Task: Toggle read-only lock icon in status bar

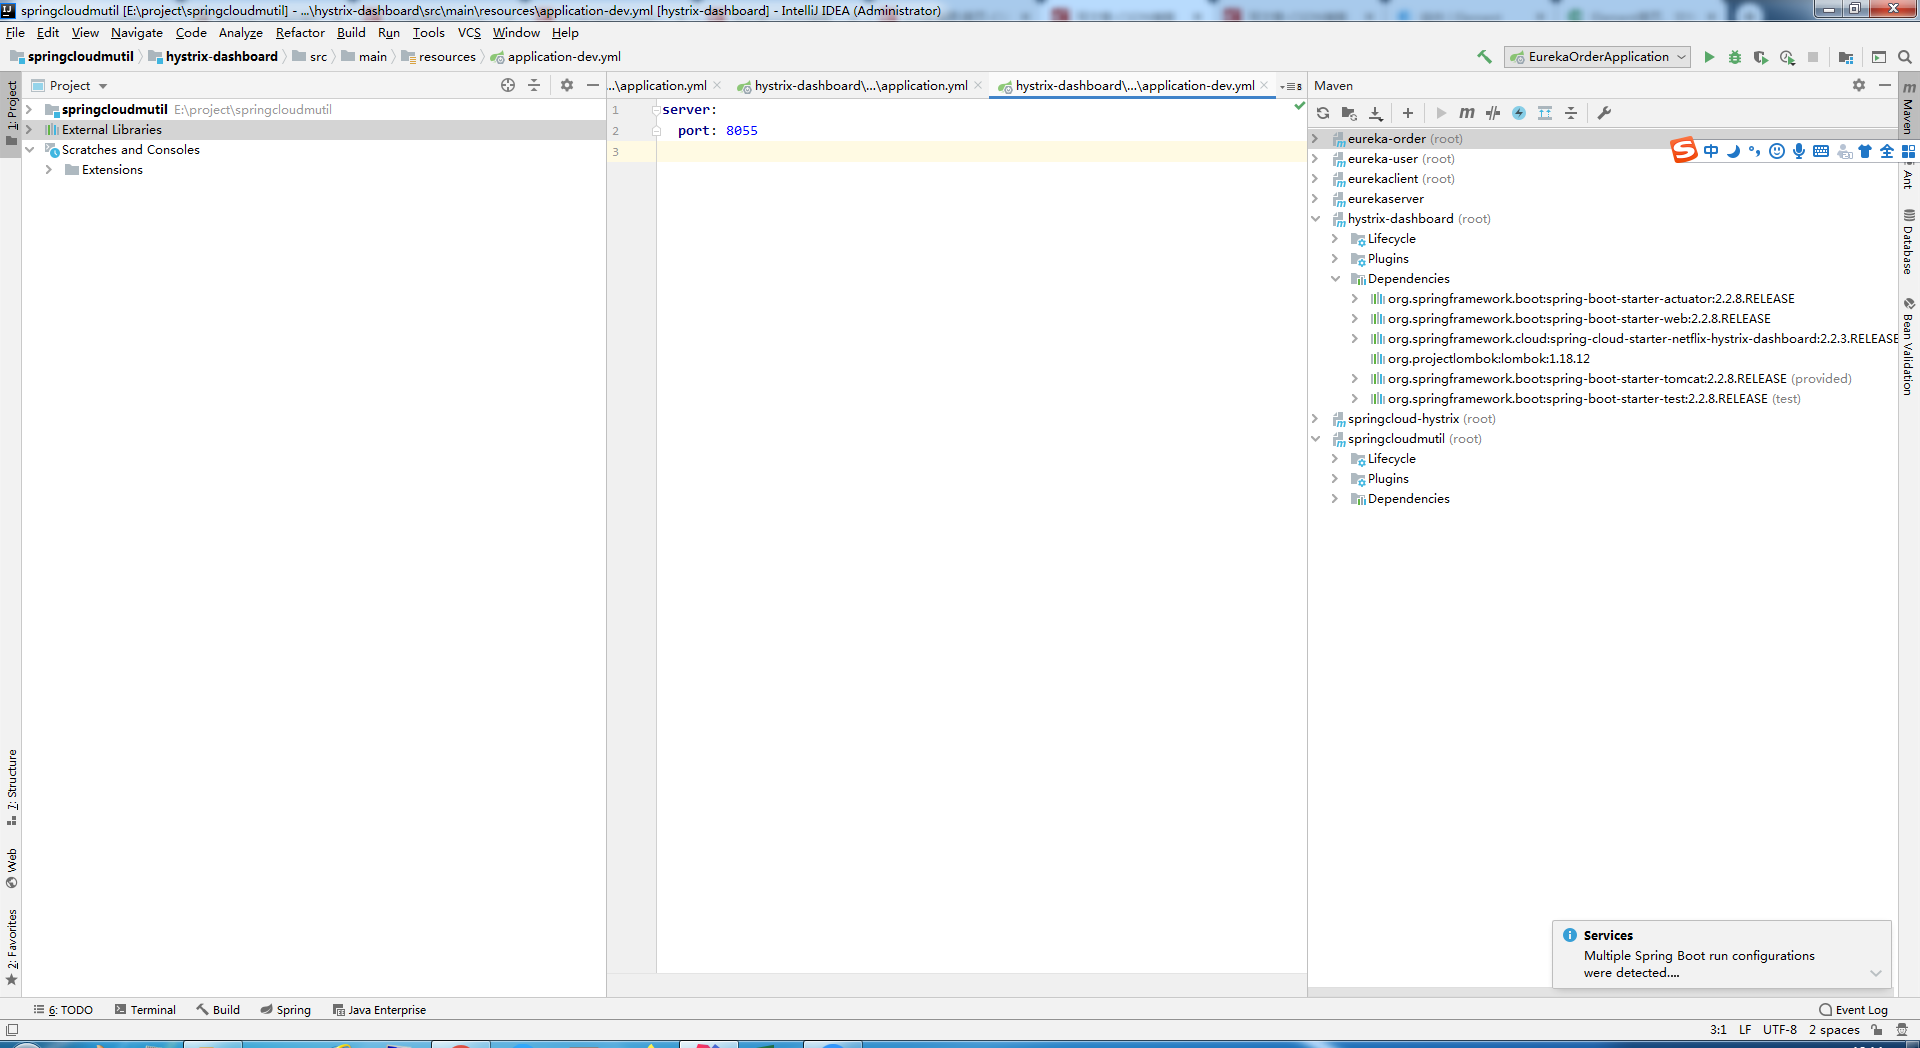Action: pos(1877,1030)
